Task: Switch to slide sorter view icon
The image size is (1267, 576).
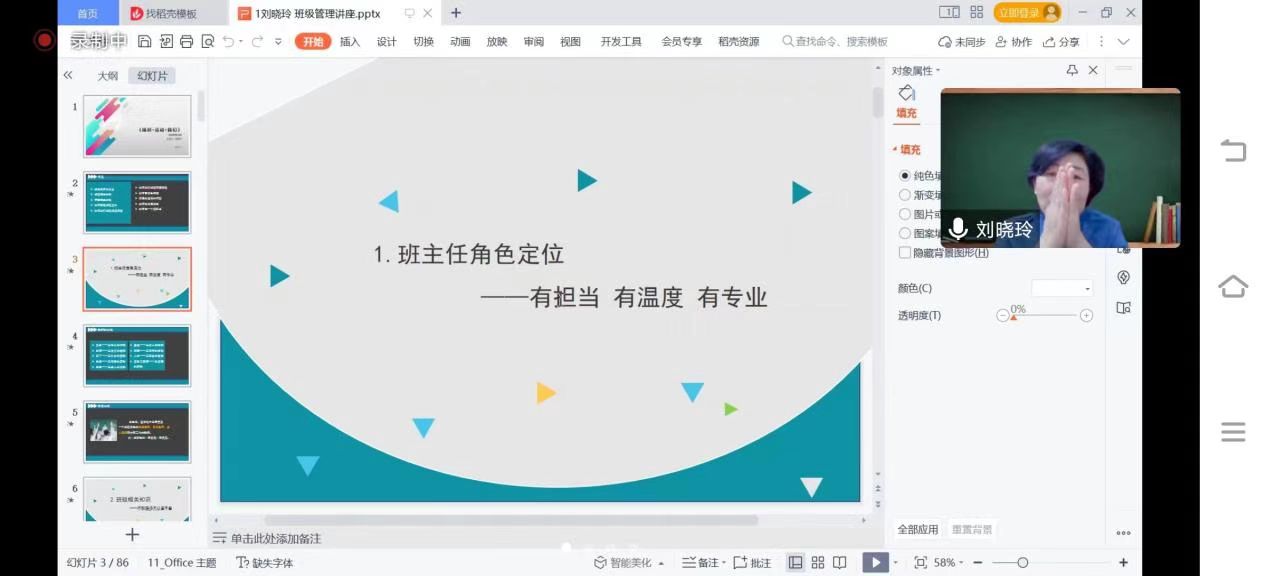Action: coord(818,563)
